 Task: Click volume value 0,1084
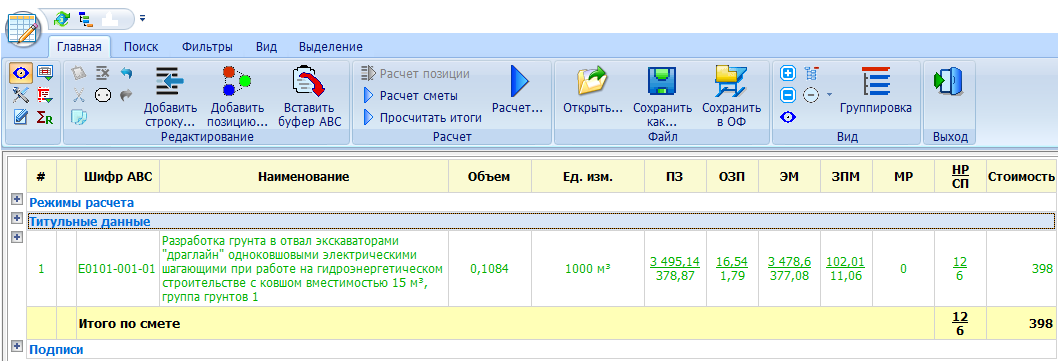pyautogui.click(x=490, y=269)
